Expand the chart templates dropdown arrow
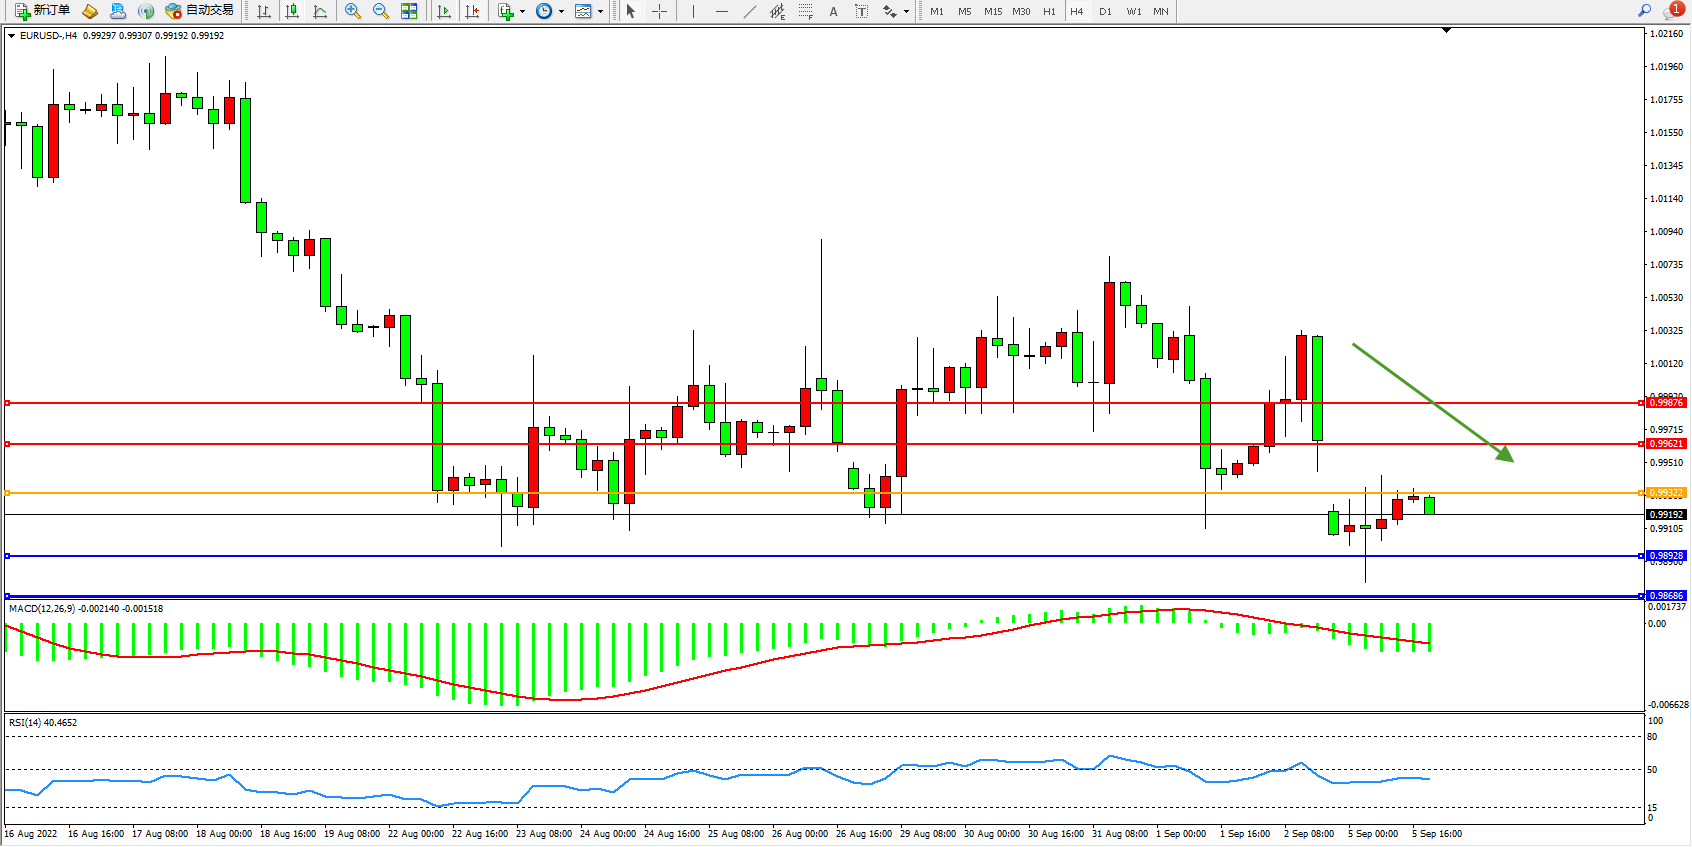This screenshot has height=847, width=1692. [x=600, y=12]
